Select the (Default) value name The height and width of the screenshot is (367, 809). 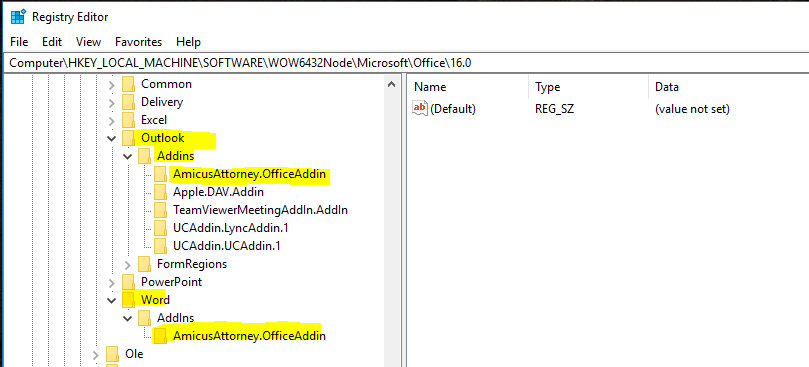tap(452, 109)
